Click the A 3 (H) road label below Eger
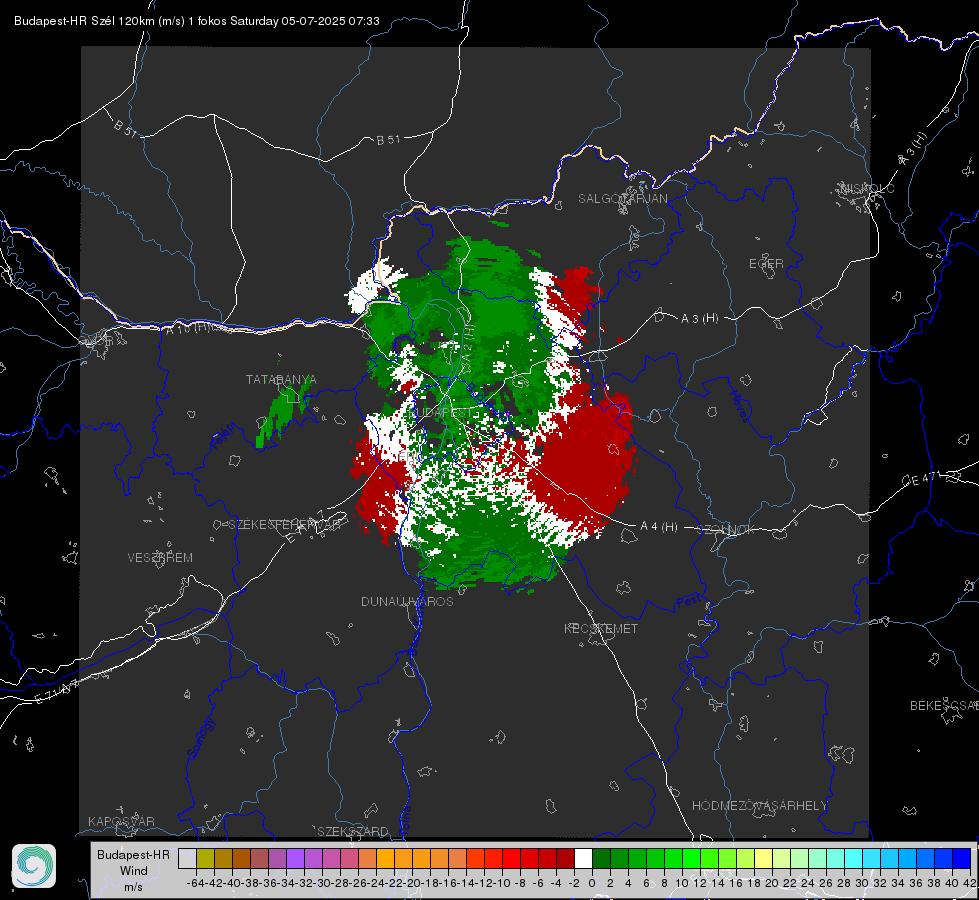 coord(699,319)
